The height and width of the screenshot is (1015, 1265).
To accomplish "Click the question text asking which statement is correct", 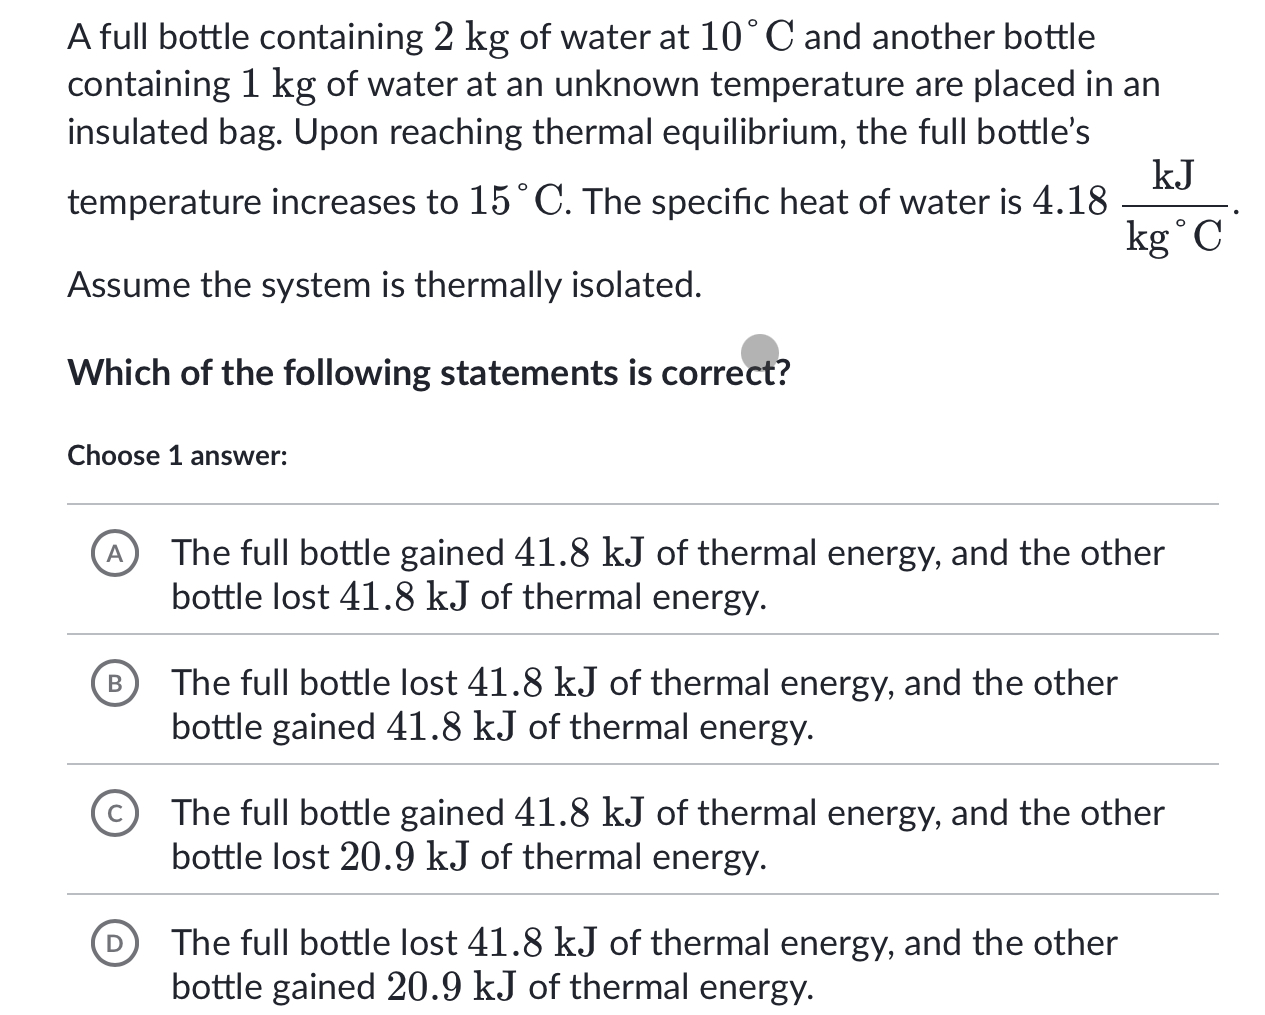I will click(428, 372).
